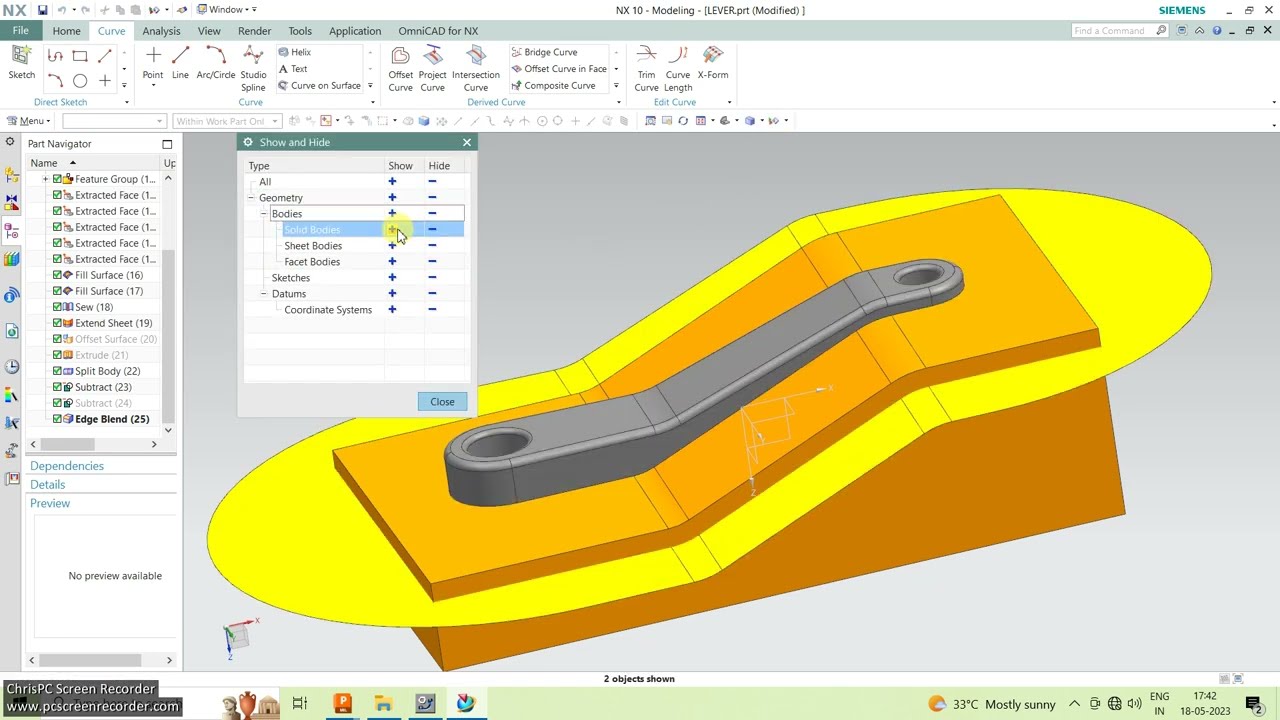Open the Menu dropdown

(28, 121)
